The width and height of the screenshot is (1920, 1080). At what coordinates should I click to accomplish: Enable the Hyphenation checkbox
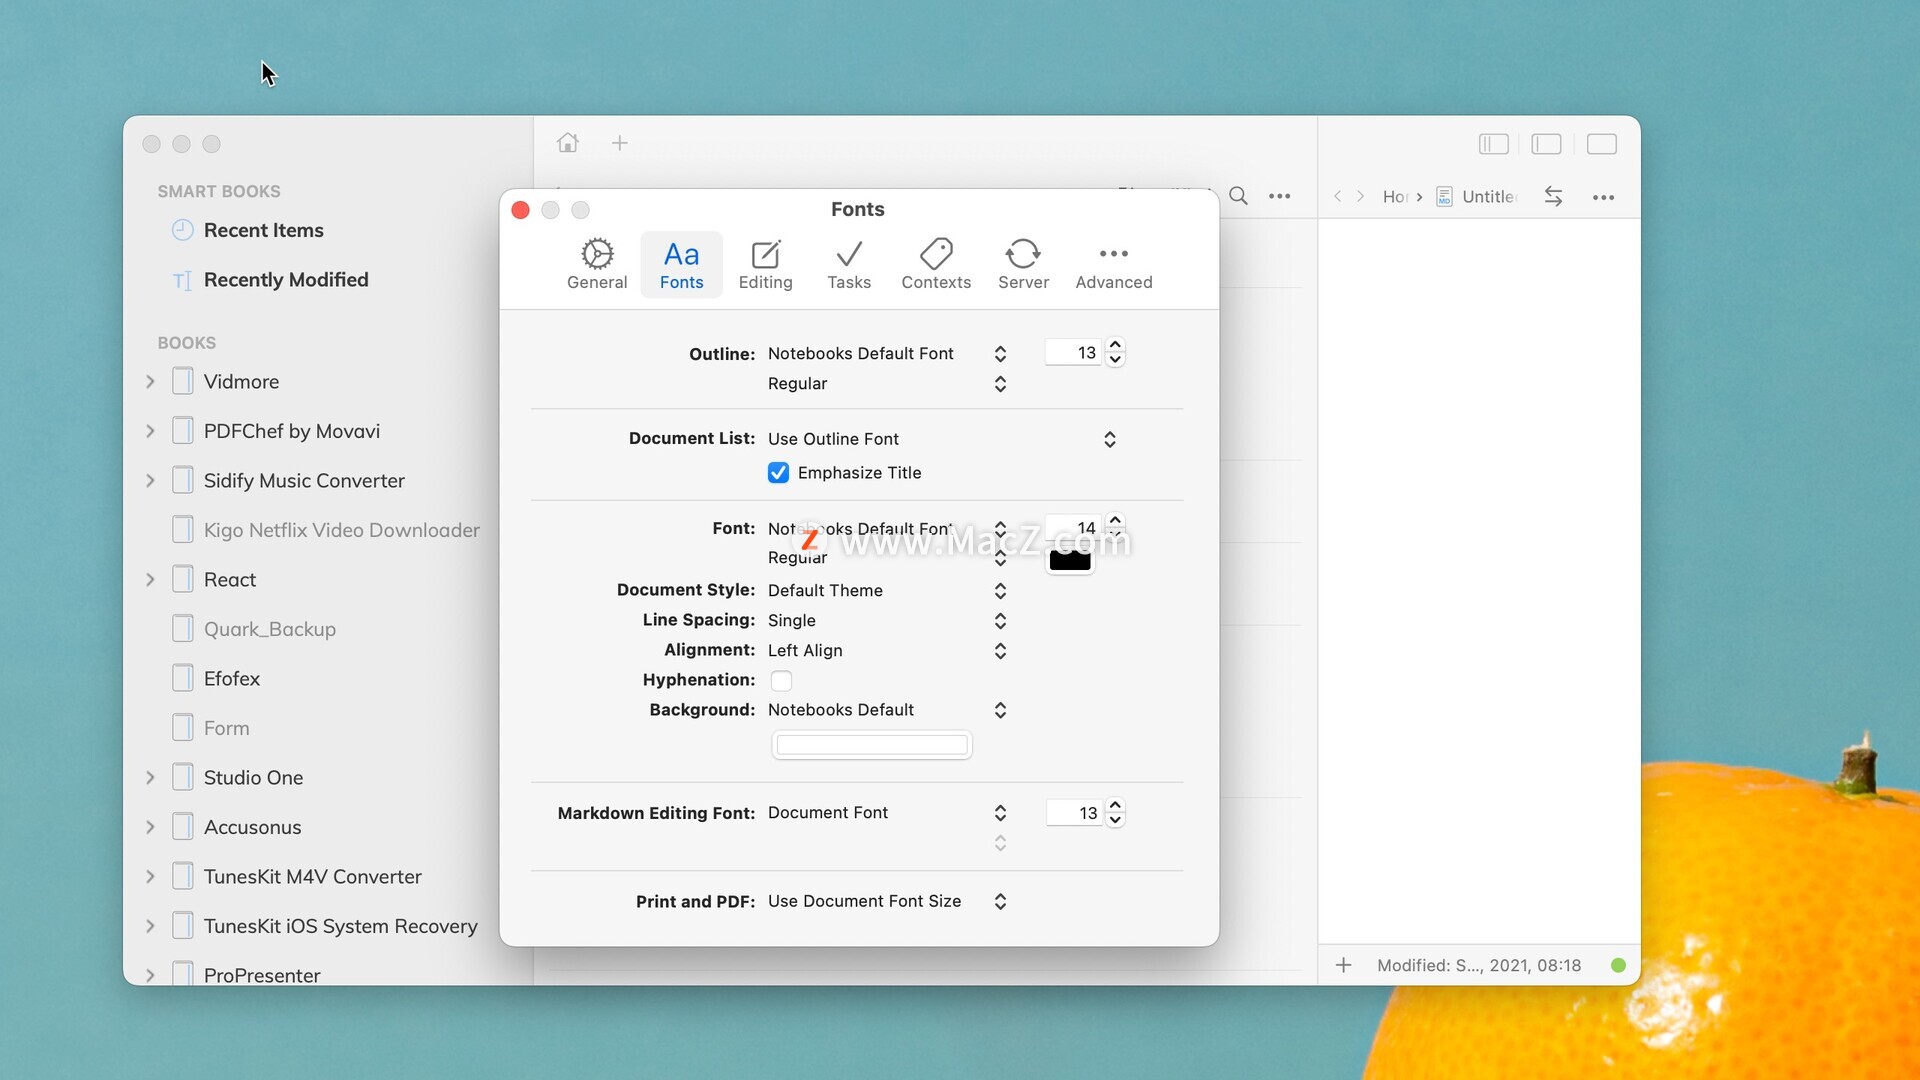click(781, 681)
